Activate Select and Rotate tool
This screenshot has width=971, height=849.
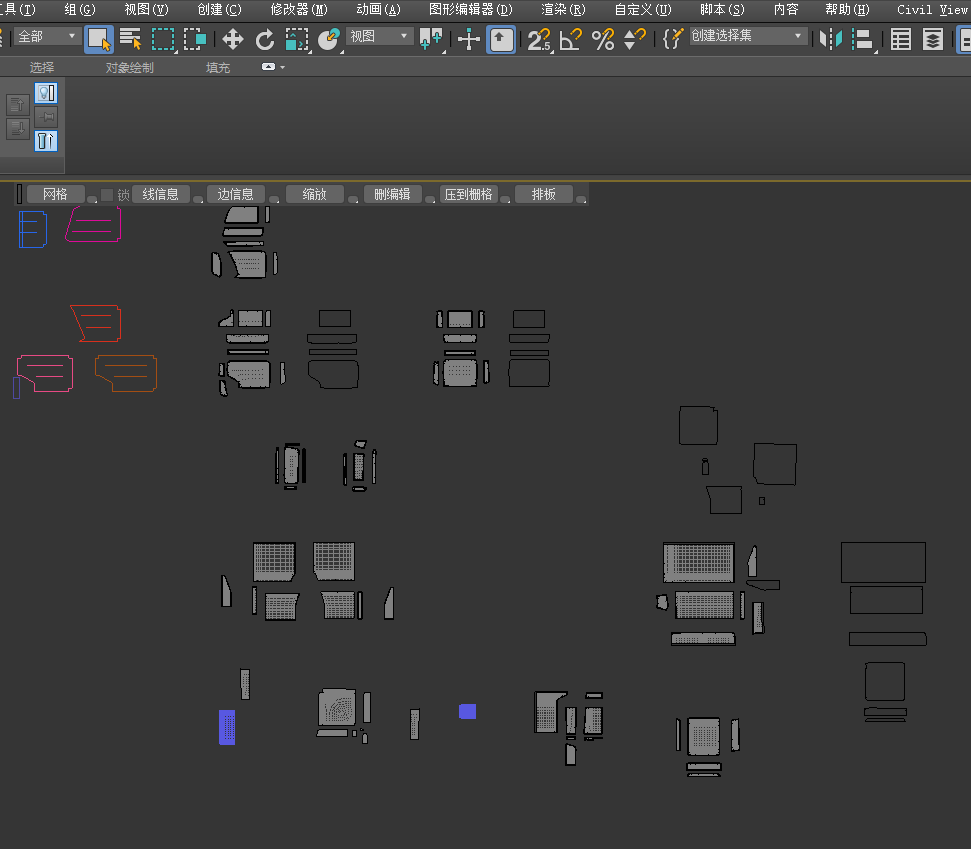pos(265,40)
